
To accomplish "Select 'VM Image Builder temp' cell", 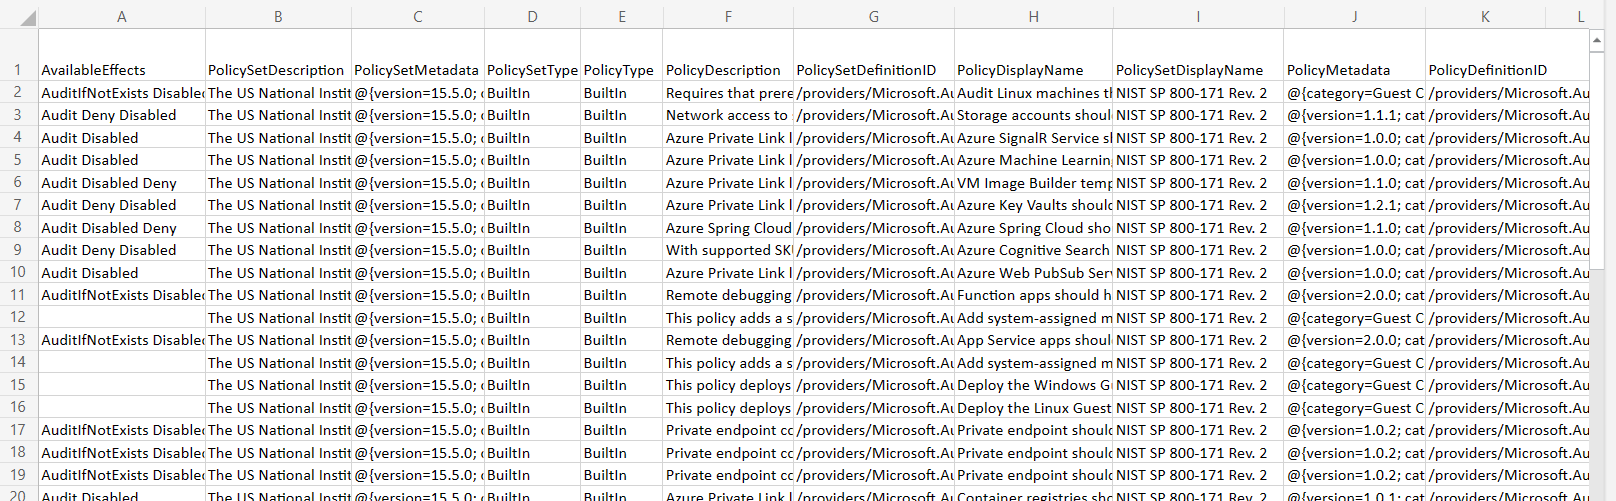I will (x=1033, y=183).
